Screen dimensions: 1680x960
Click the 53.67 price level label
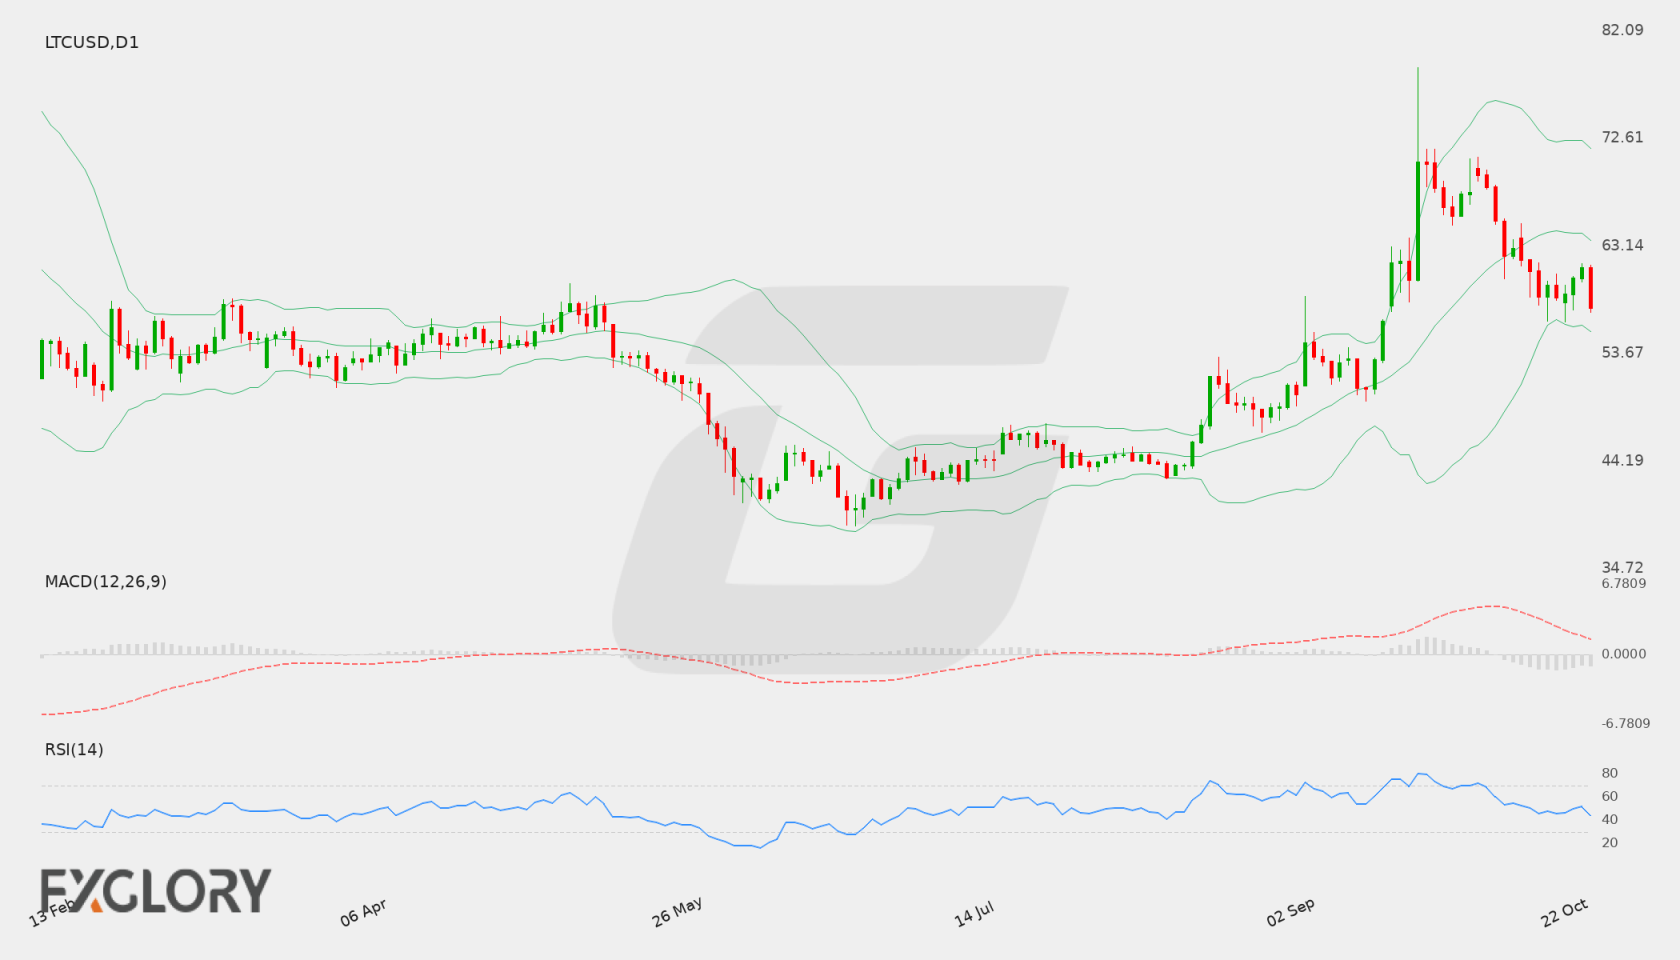click(1622, 352)
